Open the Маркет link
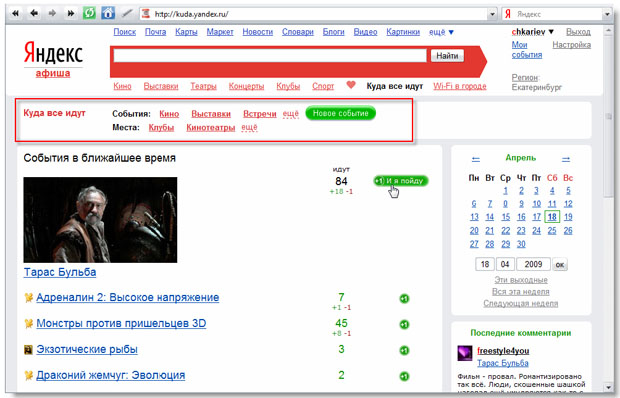This screenshot has height=398, width=620. pos(220,32)
